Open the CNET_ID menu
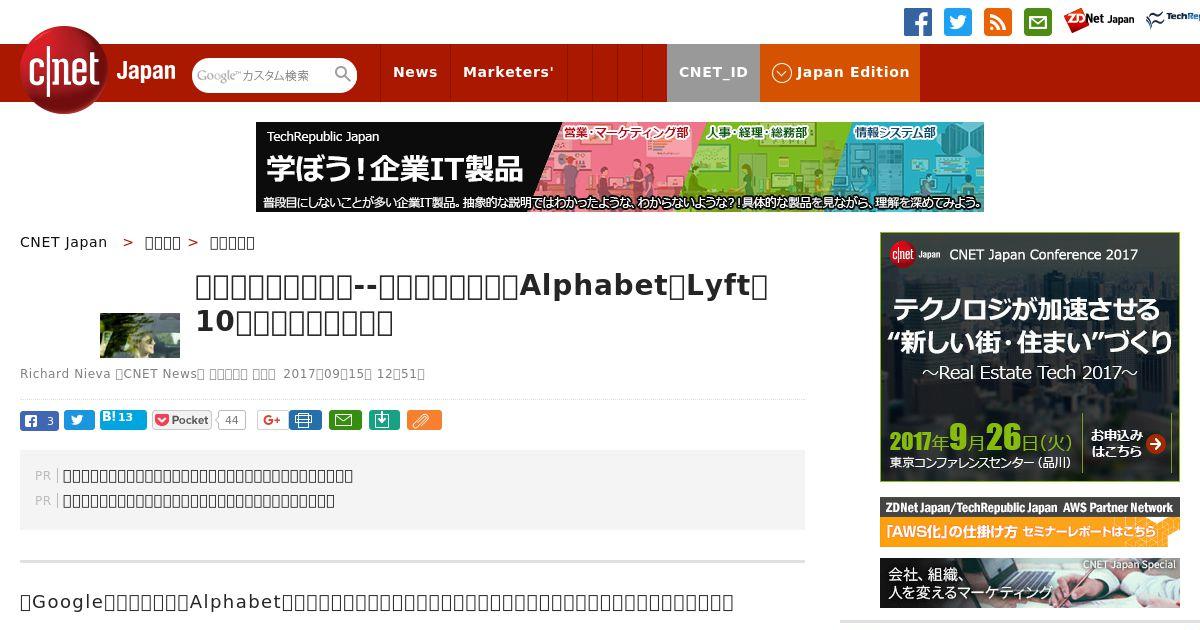The height and width of the screenshot is (630, 1200). point(713,73)
